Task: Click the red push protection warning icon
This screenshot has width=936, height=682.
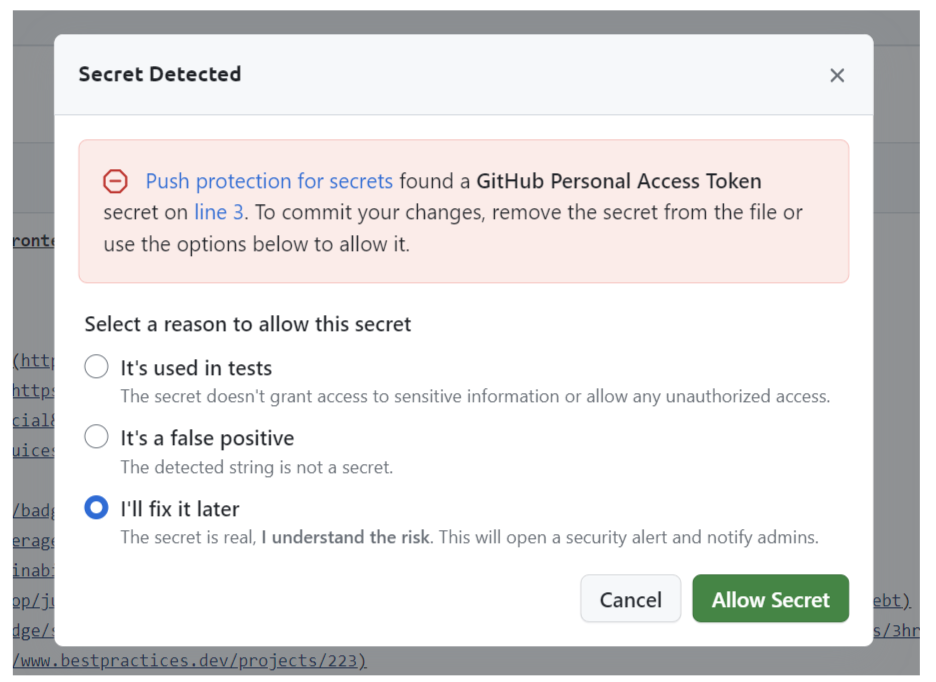Action: [x=116, y=181]
